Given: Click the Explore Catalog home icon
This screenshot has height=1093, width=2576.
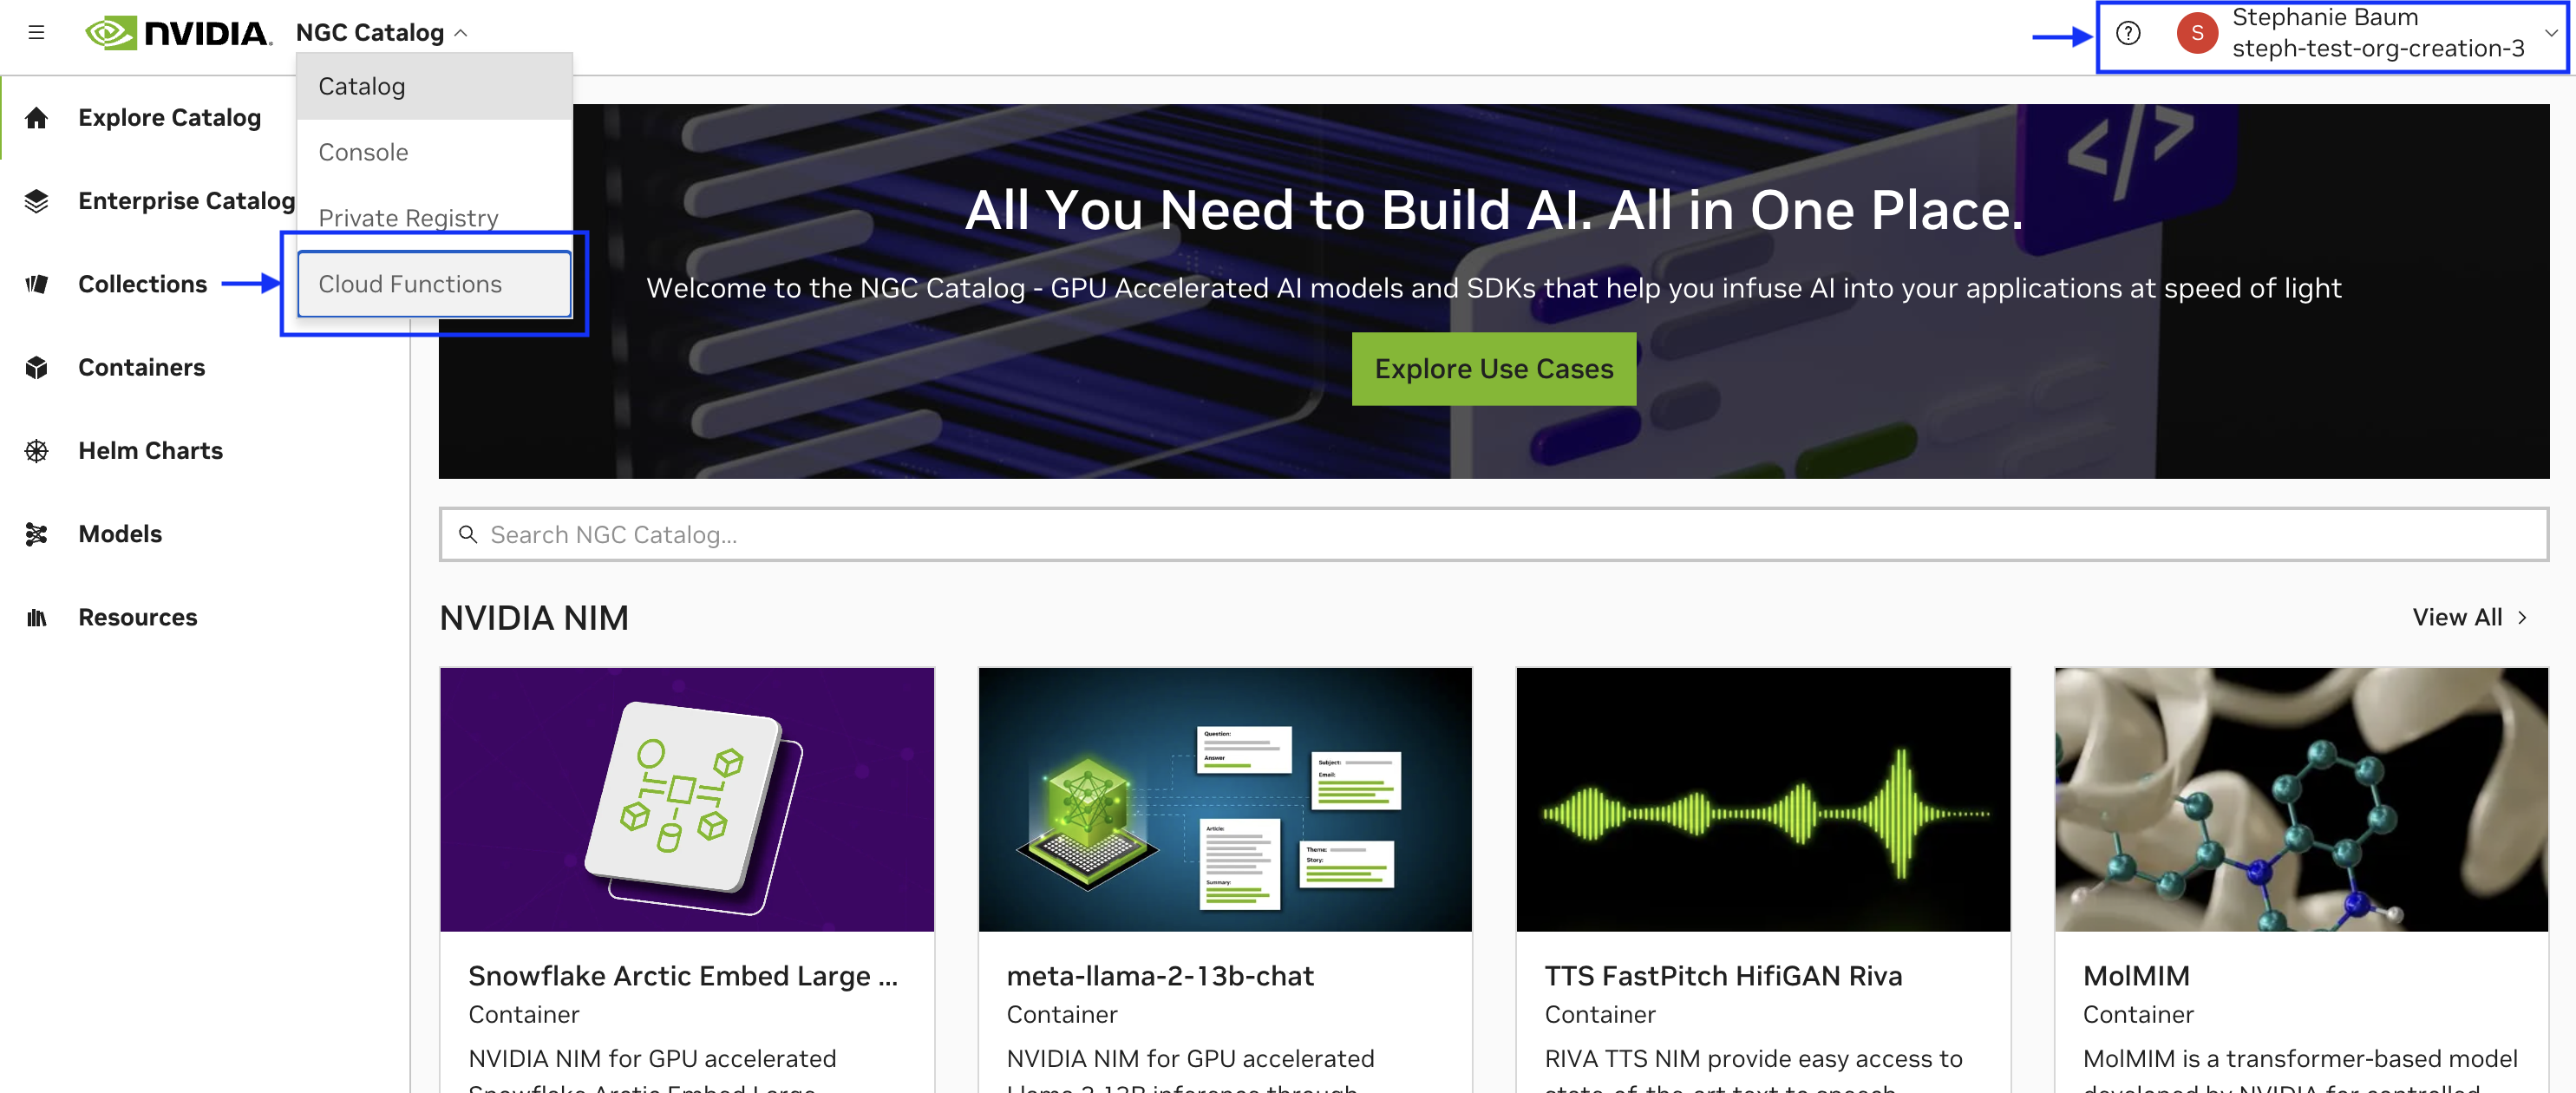Looking at the screenshot, I should (x=37, y=118).
